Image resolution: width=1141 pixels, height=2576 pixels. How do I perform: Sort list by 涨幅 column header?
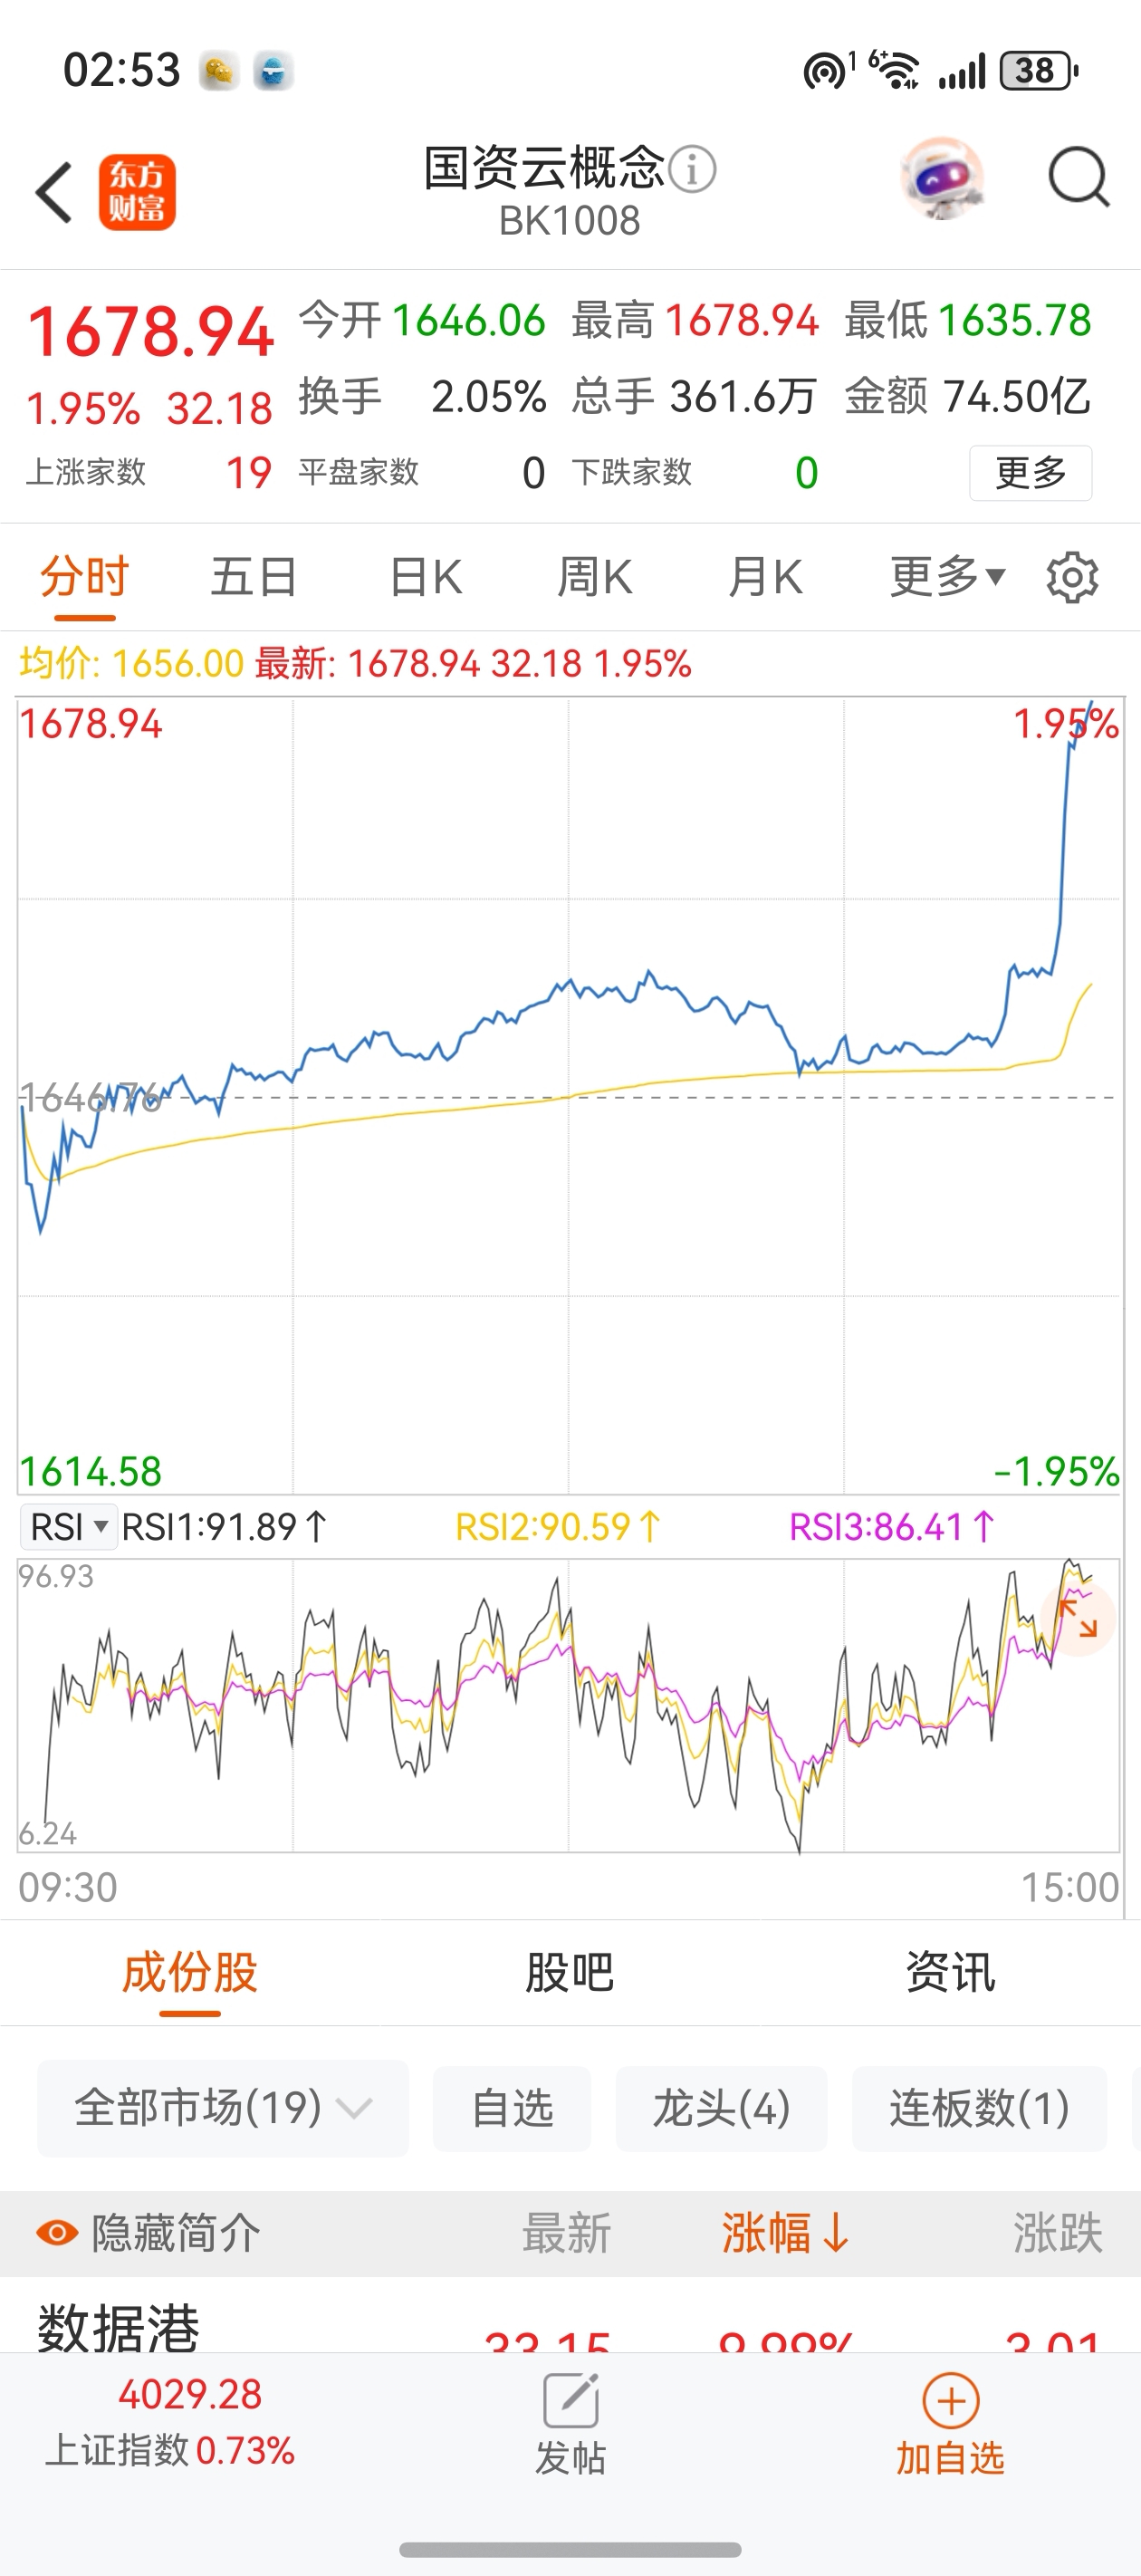(x=785, y=2233)
